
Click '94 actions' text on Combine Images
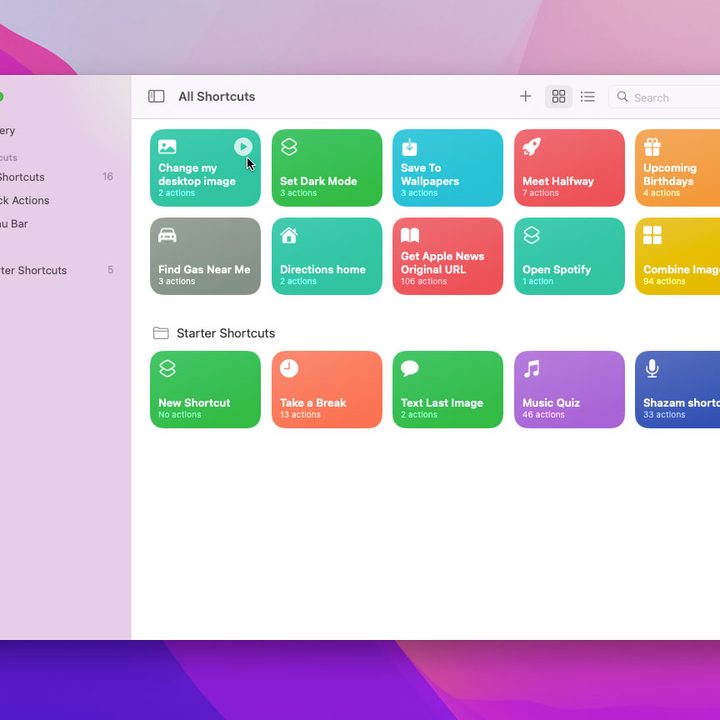(x=664, y=281)
